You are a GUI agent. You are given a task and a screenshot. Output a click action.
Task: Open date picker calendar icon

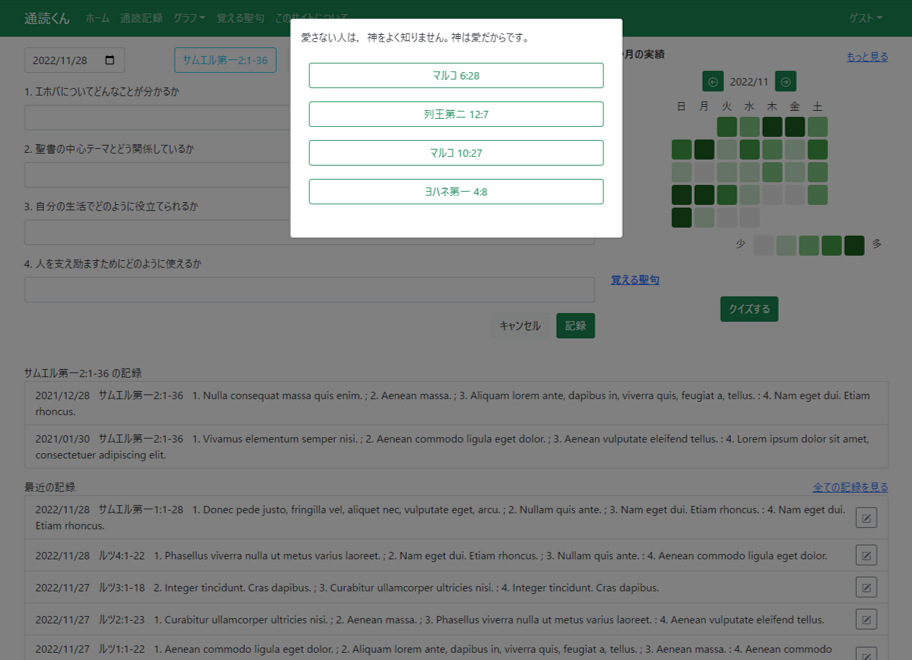pyautogui.click(x=110, y=61)
